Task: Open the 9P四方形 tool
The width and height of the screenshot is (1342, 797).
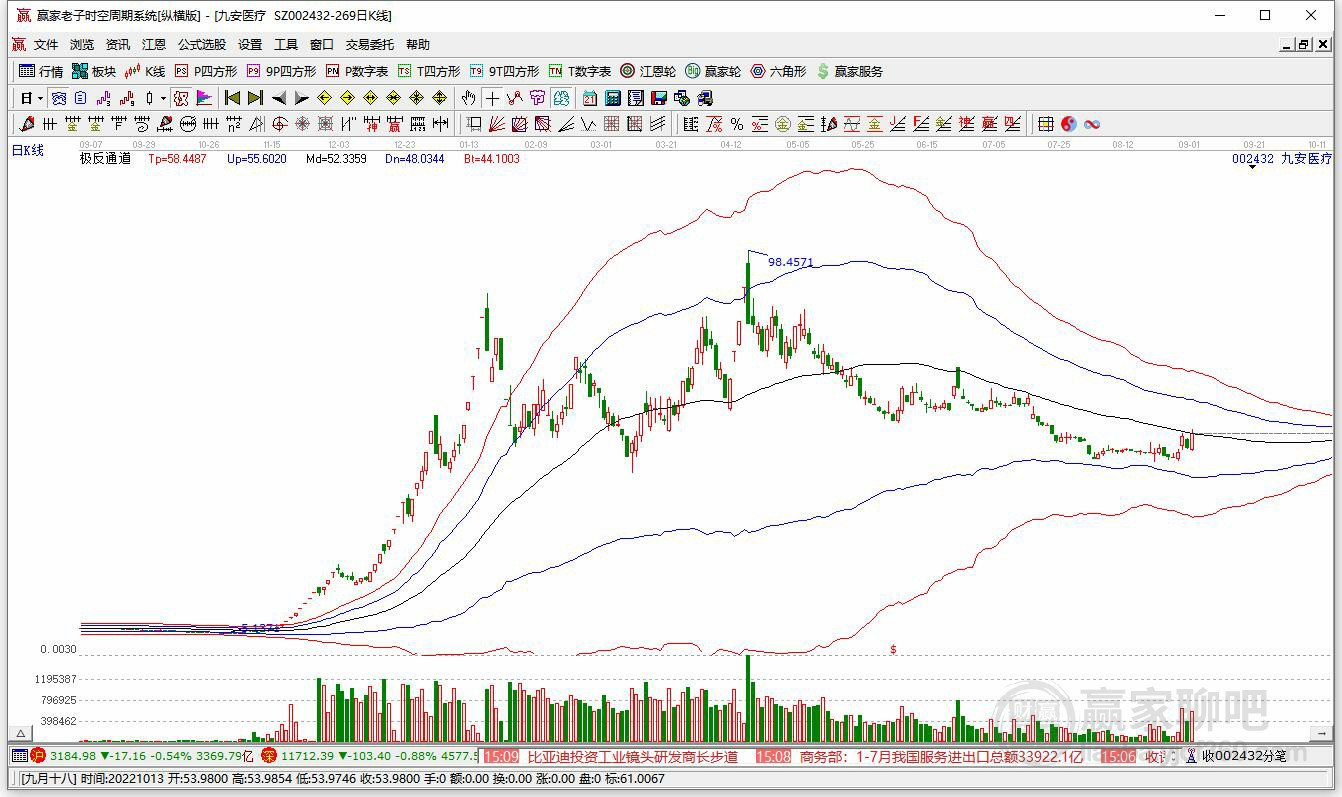Action: pos(281,71)
